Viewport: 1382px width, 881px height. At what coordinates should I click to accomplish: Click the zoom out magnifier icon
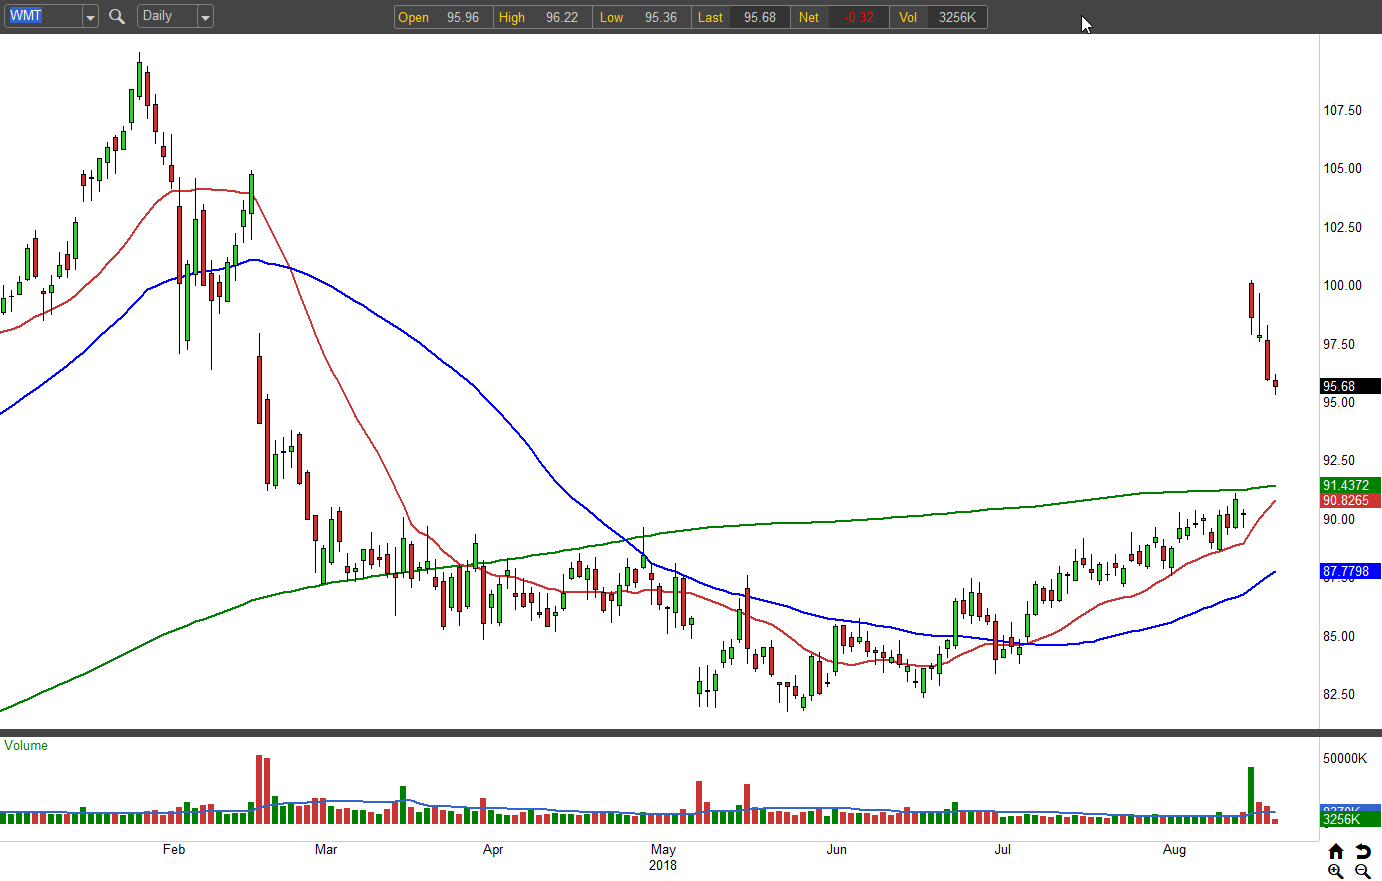[1362, 872]
